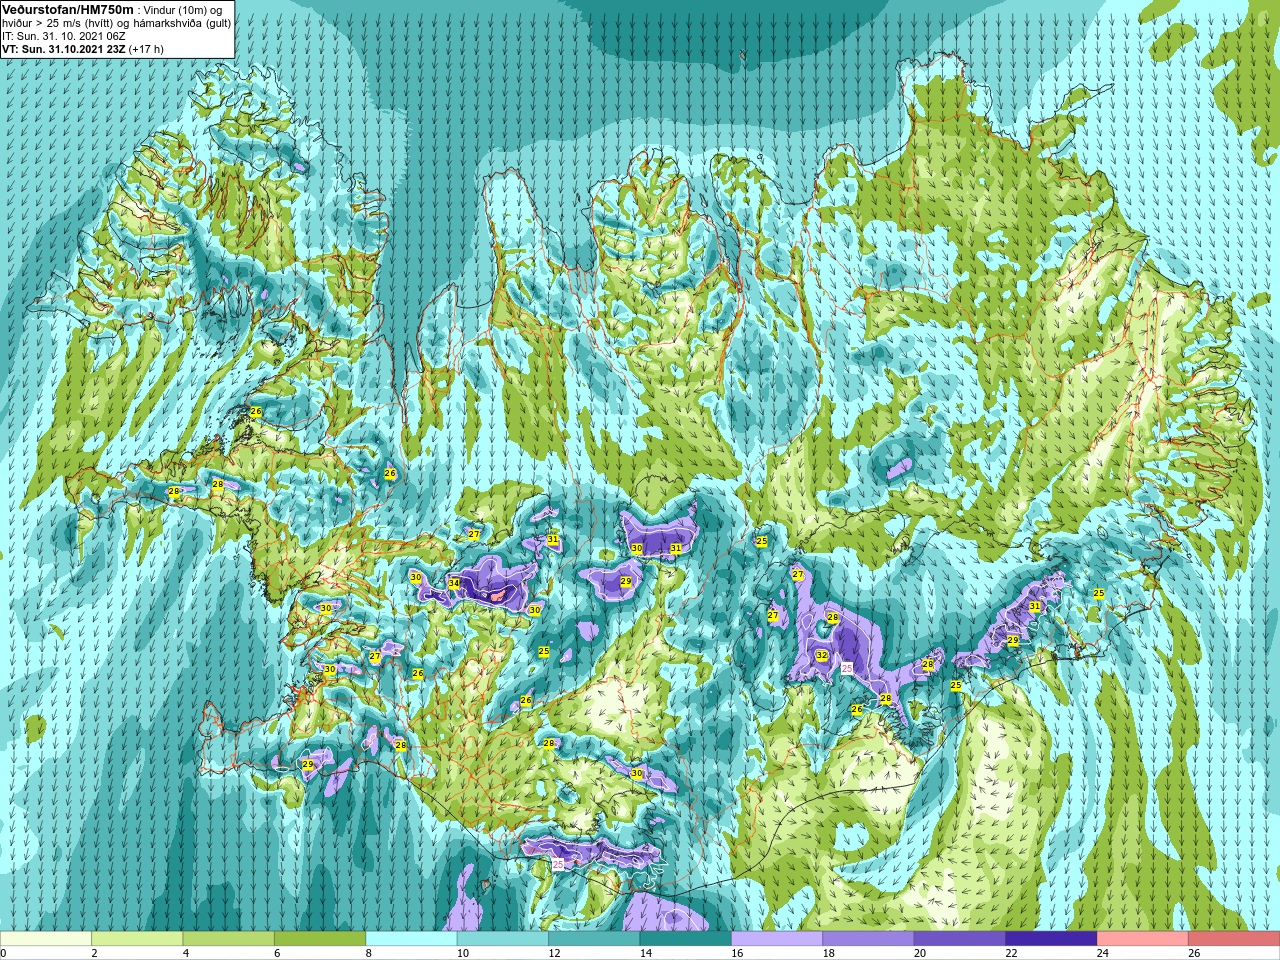This screenshot has height=960, width=1280.
Task: Pick the legend scale number '18'
Action: pos(828,953)
